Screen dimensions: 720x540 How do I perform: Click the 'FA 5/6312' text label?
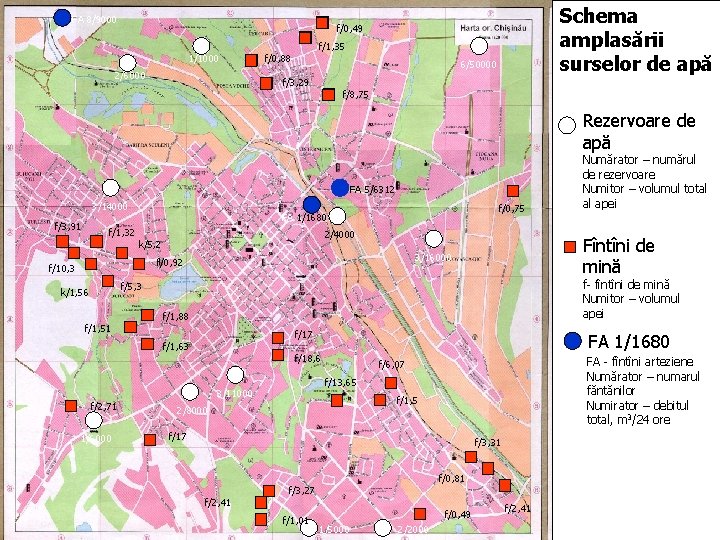coord(372,189)
